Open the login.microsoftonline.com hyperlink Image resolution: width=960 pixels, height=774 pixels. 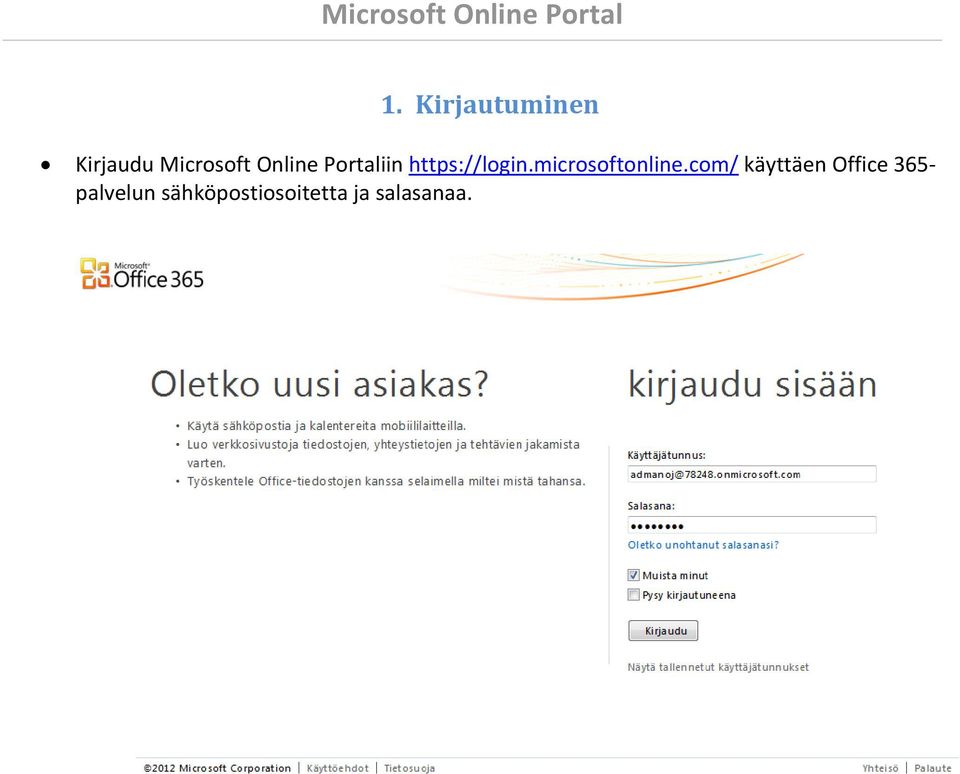(573, 165)
